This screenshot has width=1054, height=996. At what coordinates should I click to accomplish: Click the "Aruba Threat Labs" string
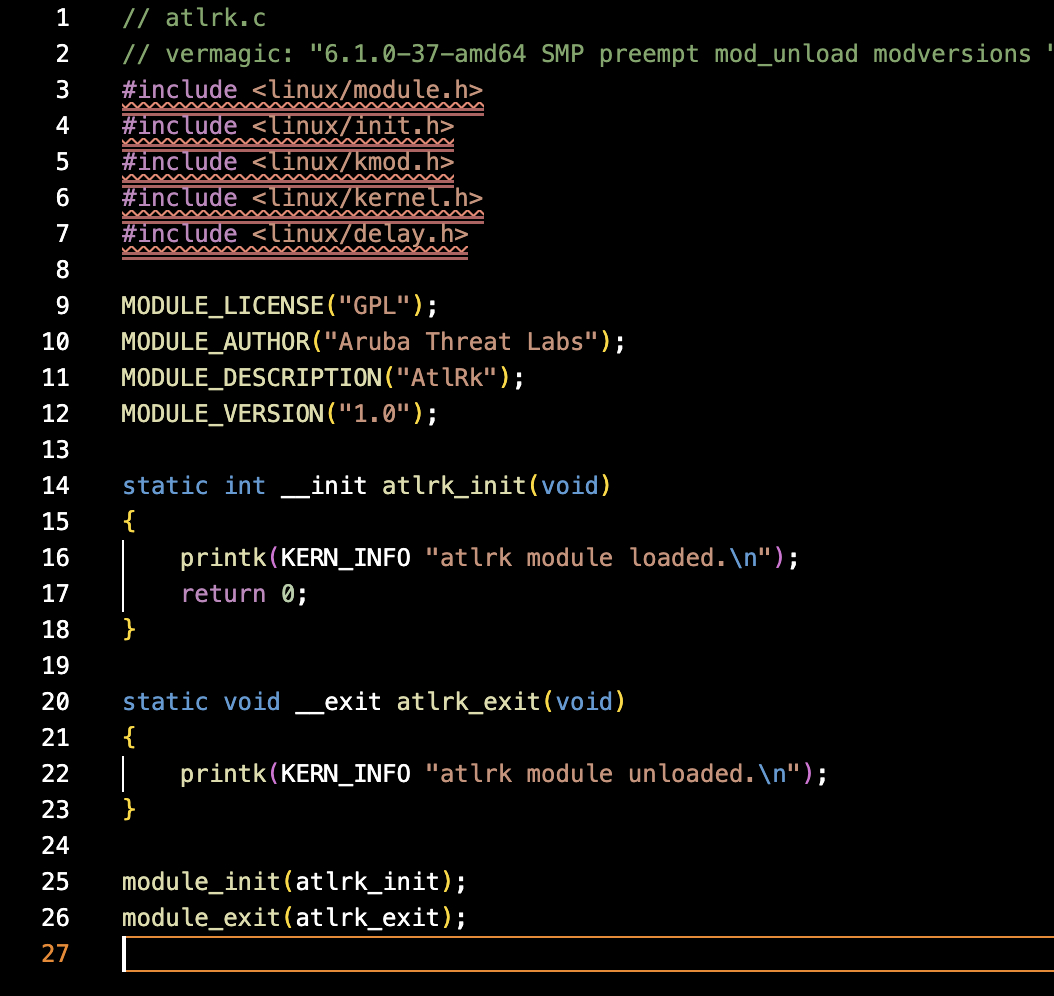[461, 342]
